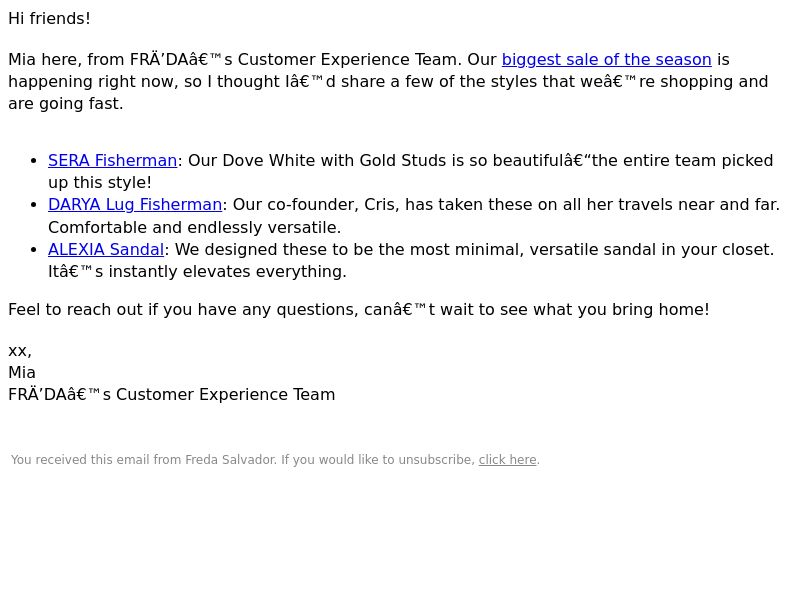
Task: Click the 'Comfortable and endlessly versatile.' sentence
Action: 194,228
